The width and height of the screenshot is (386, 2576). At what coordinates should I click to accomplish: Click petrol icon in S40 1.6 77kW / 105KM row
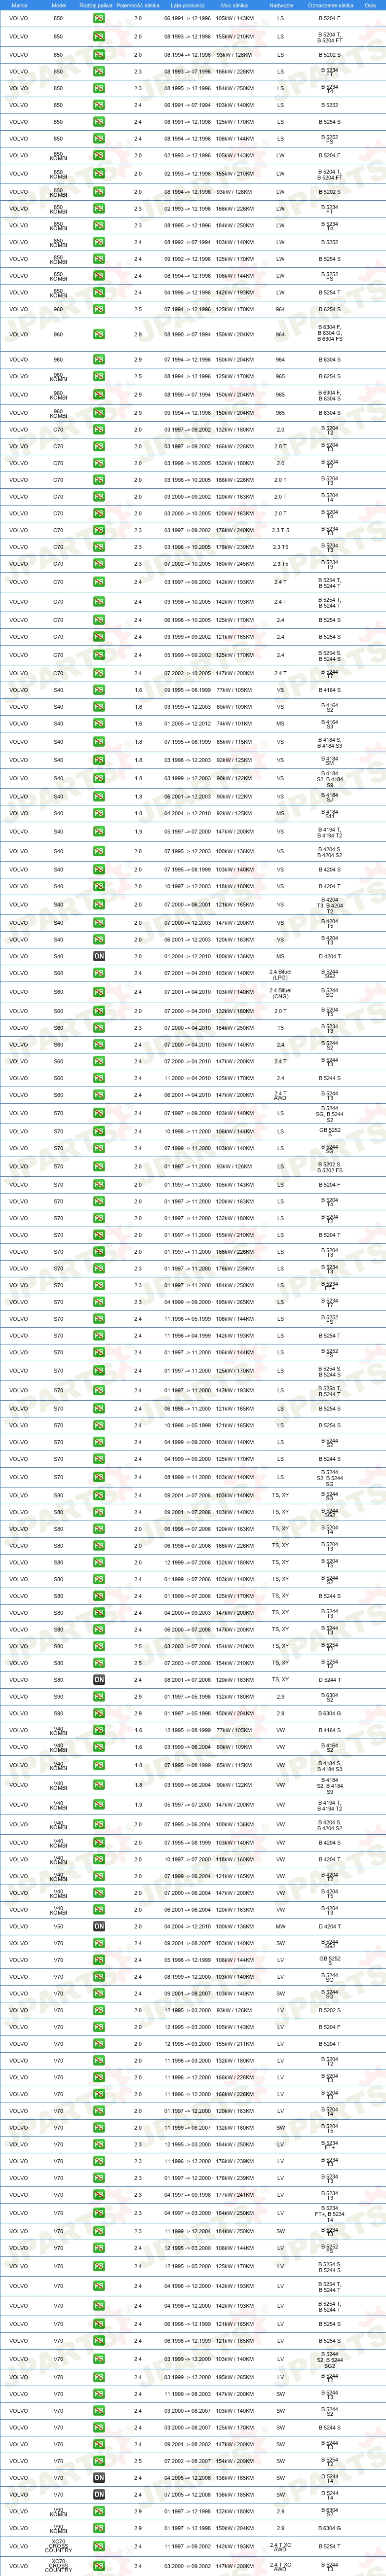click(99, 690)
